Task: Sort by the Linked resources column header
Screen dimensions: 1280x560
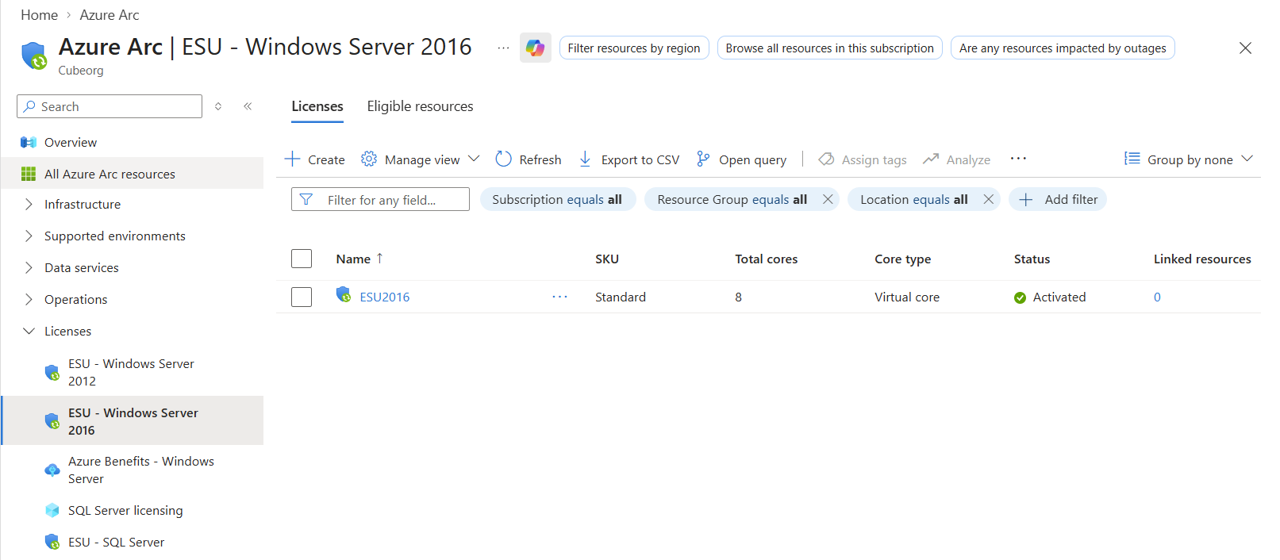Action: [x=1202, y=259]
